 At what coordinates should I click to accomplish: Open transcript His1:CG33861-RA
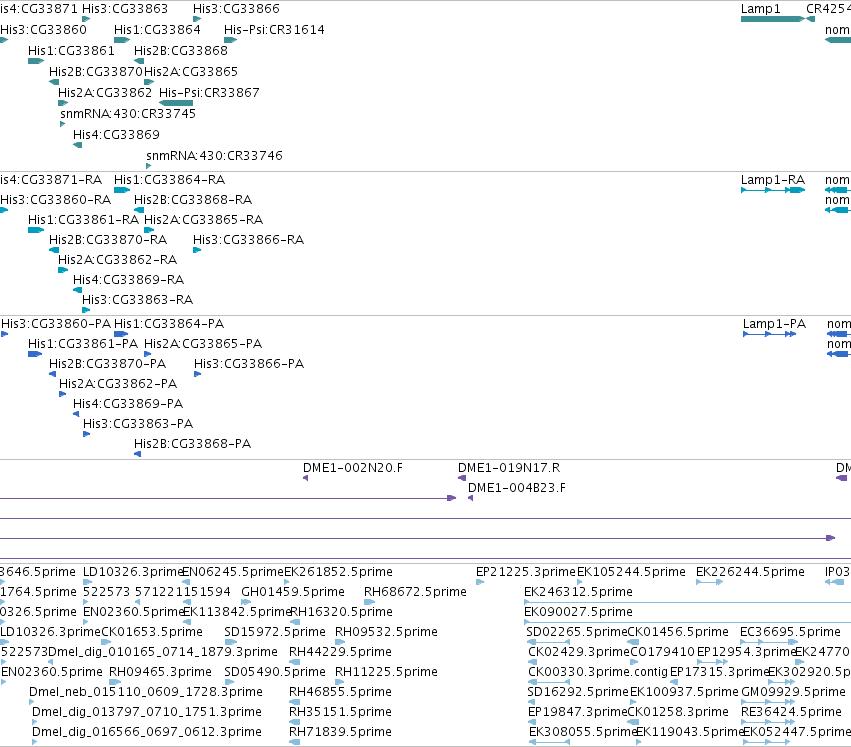coord(84,220)
